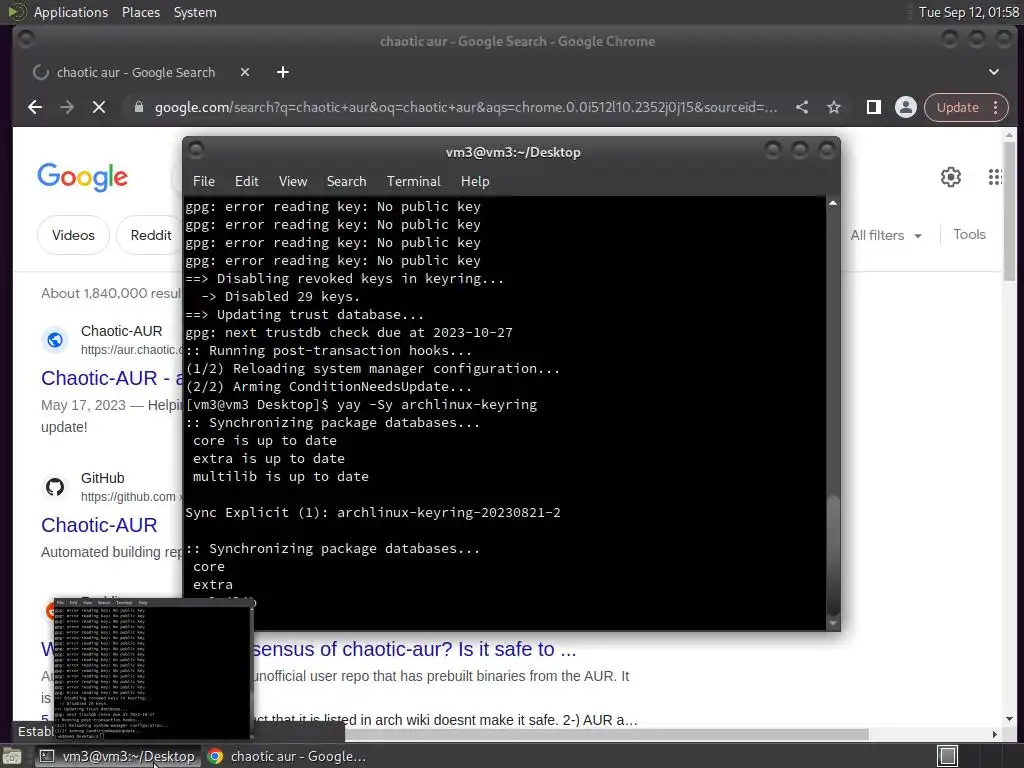This screenshot has height=768, width=1024.
Task: Open Google apps grid
Action: (x=995, y=177)
